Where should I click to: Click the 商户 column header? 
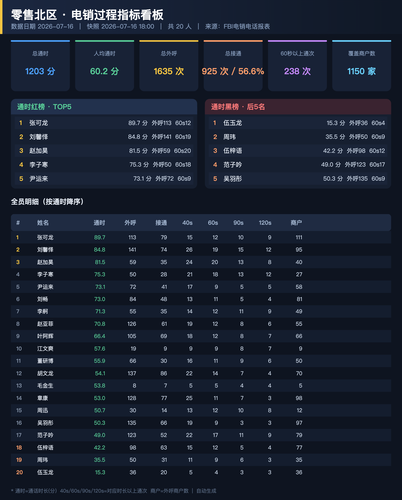click(x=296, y=223)
